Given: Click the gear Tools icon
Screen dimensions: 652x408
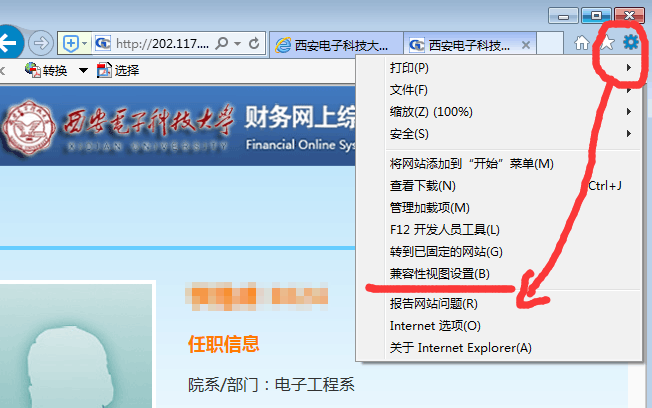Looking at the screenshot, I should point(630,43).
